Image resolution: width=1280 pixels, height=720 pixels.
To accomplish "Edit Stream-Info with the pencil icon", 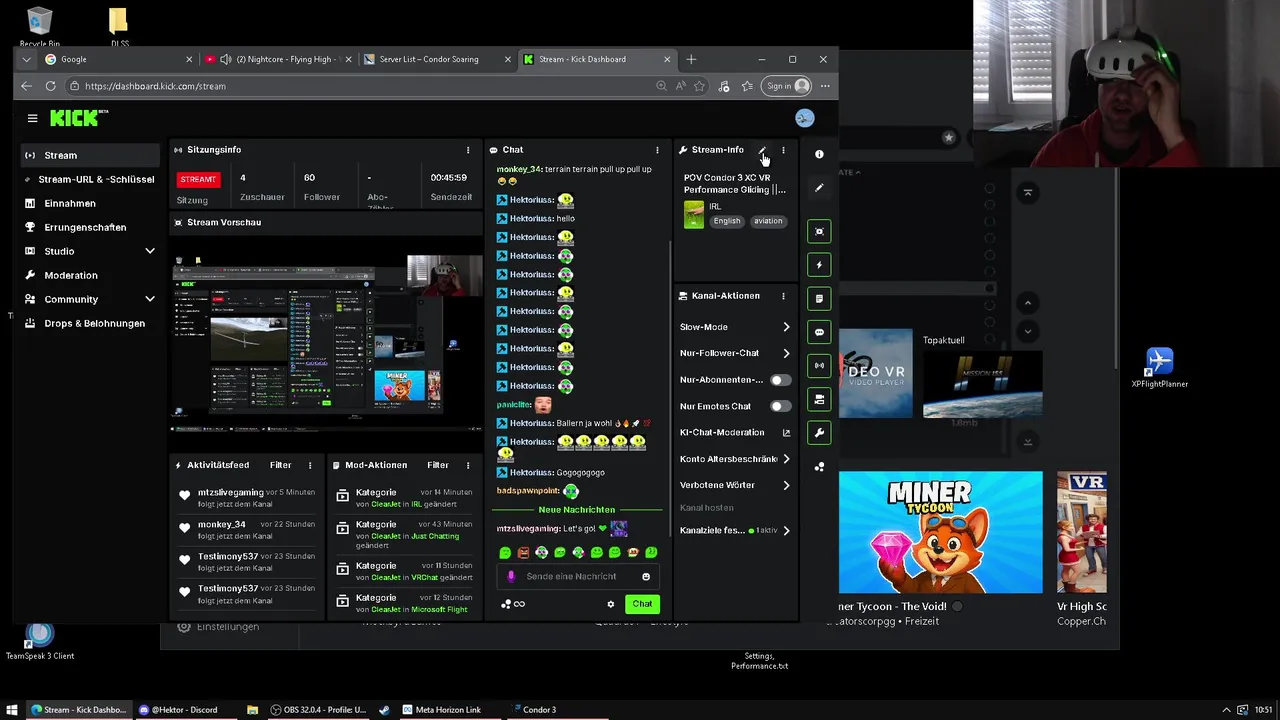I will tap(762, 150).
